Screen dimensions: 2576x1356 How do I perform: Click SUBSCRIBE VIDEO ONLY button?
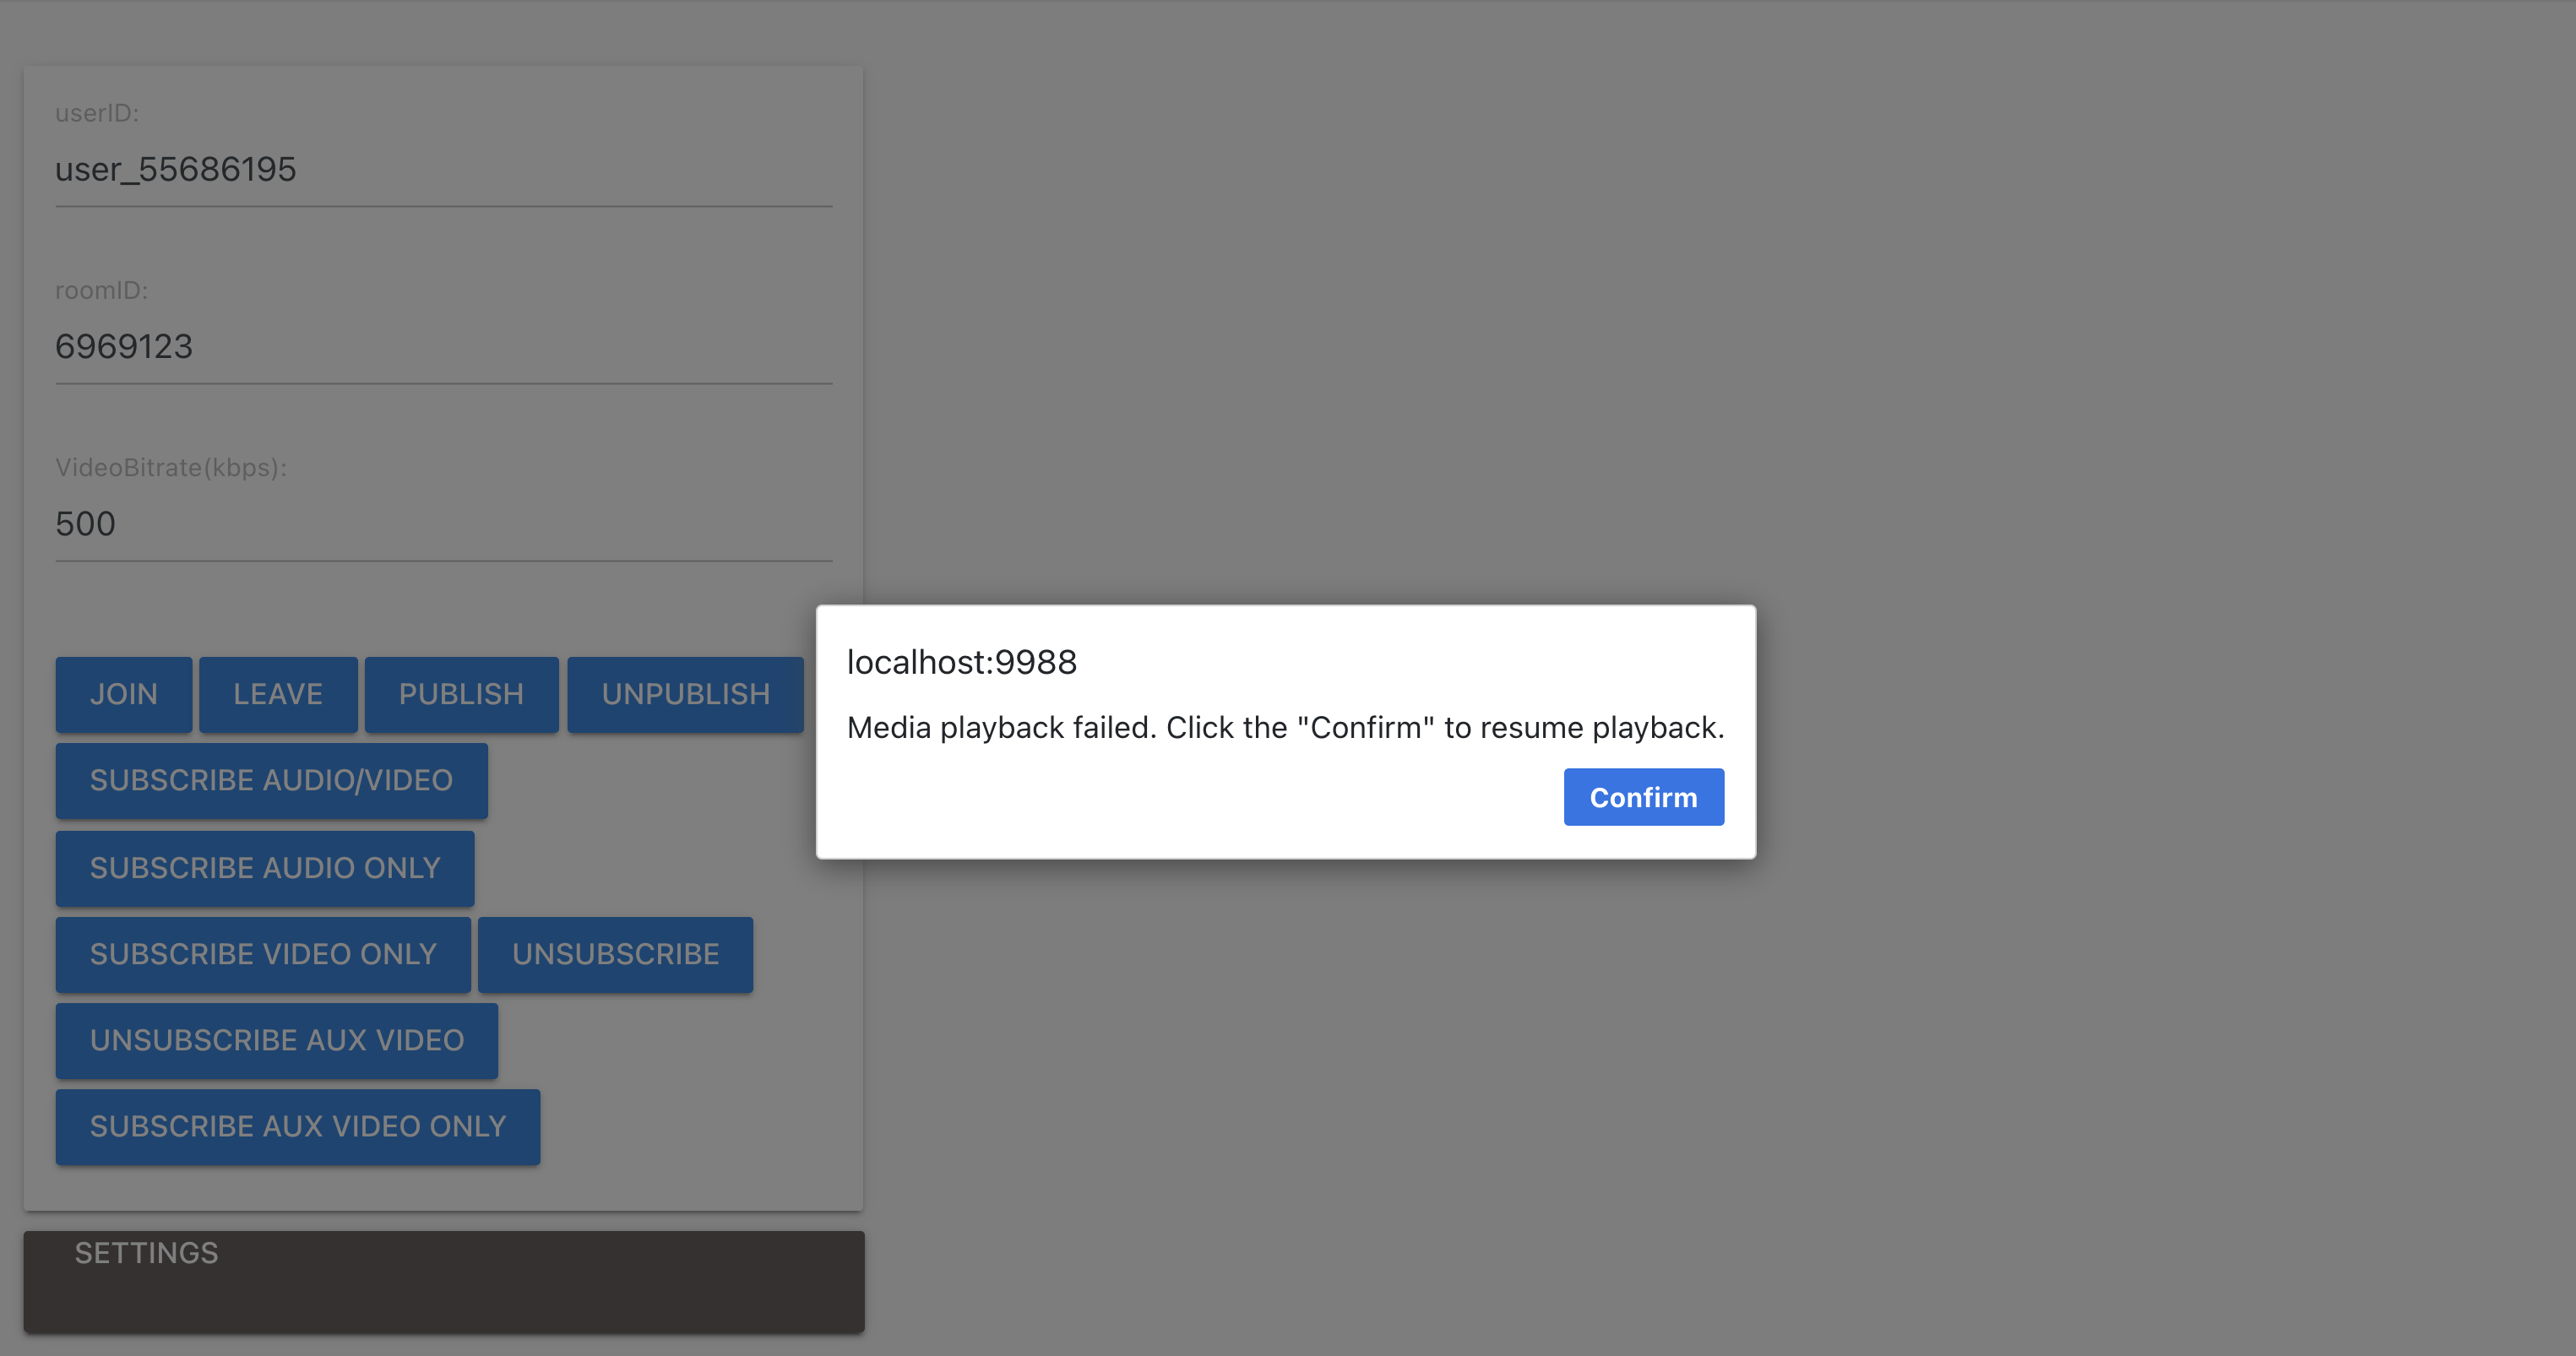(263, 954)
